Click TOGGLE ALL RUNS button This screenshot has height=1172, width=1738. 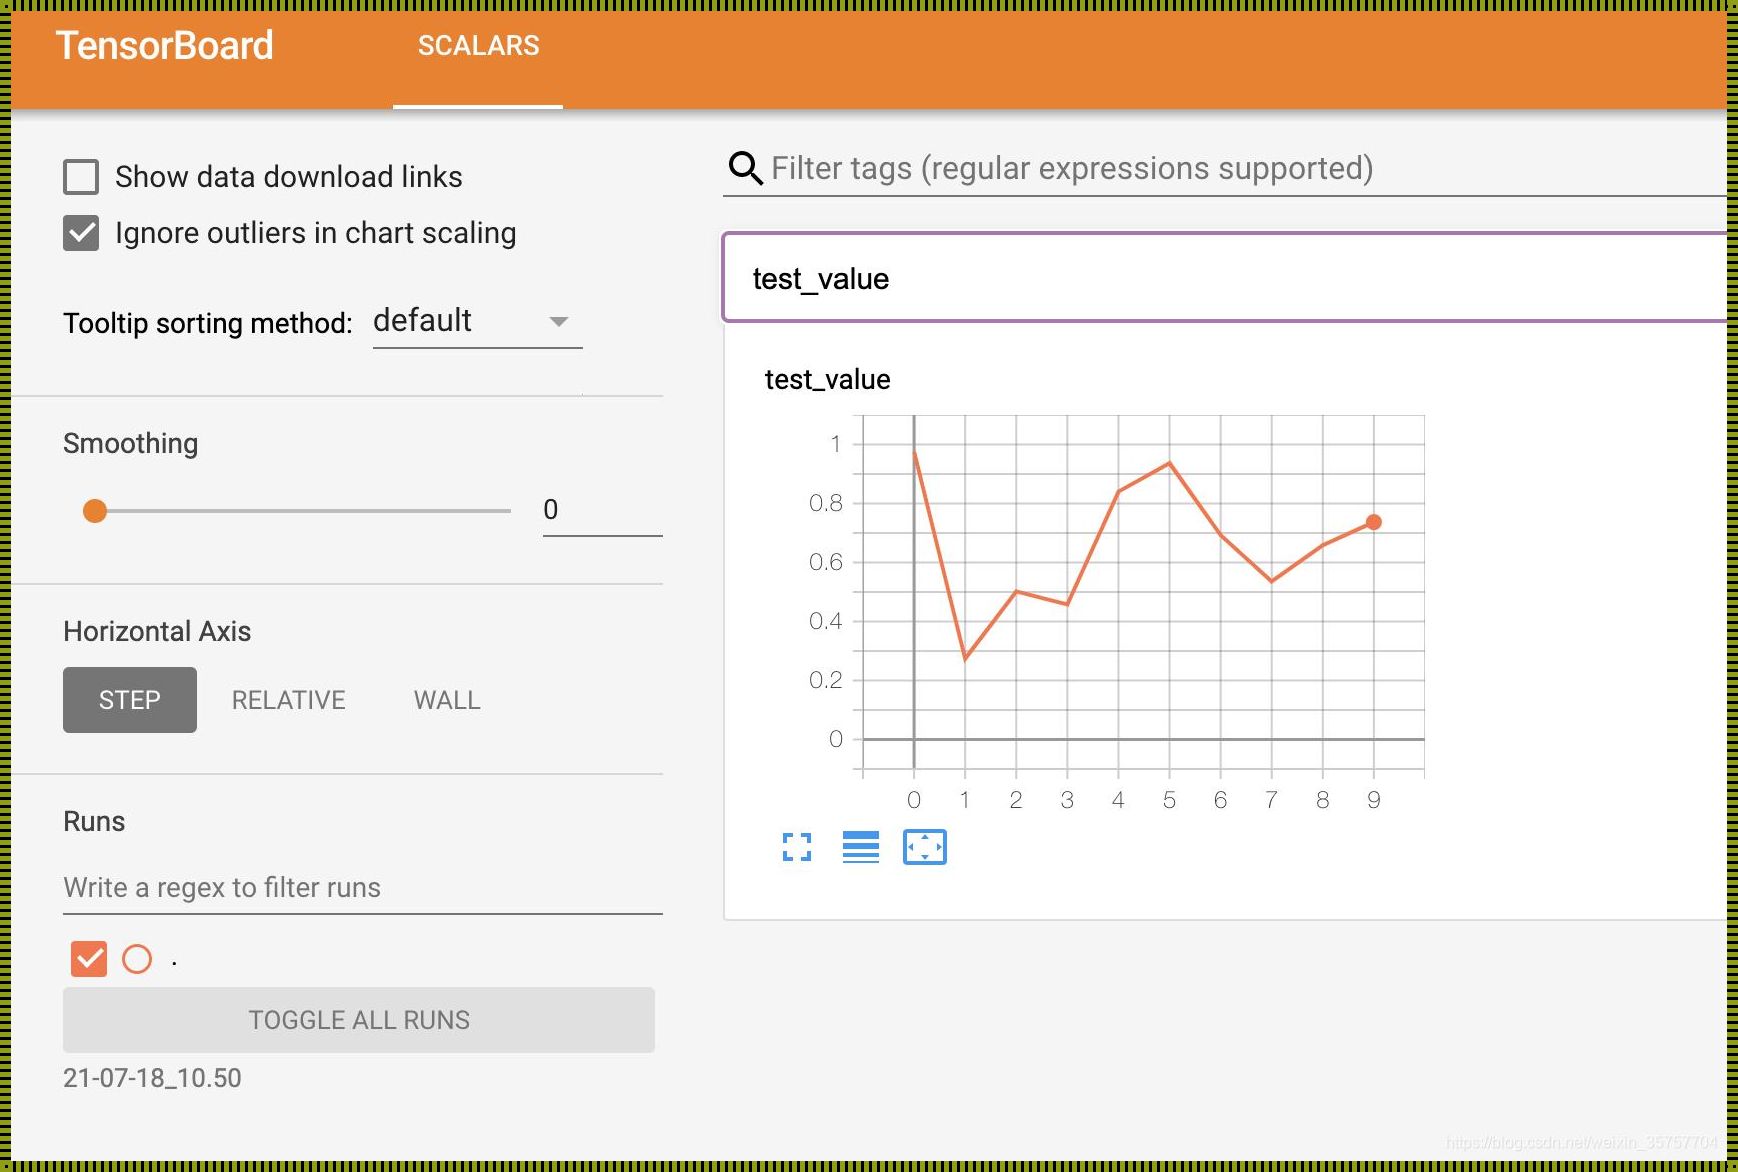[359, 1020]
